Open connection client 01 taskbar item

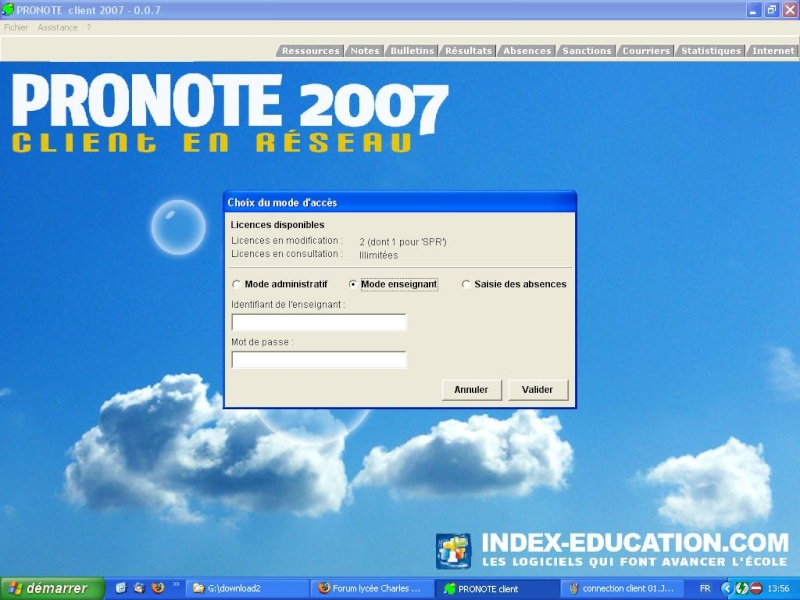[622, 588]
